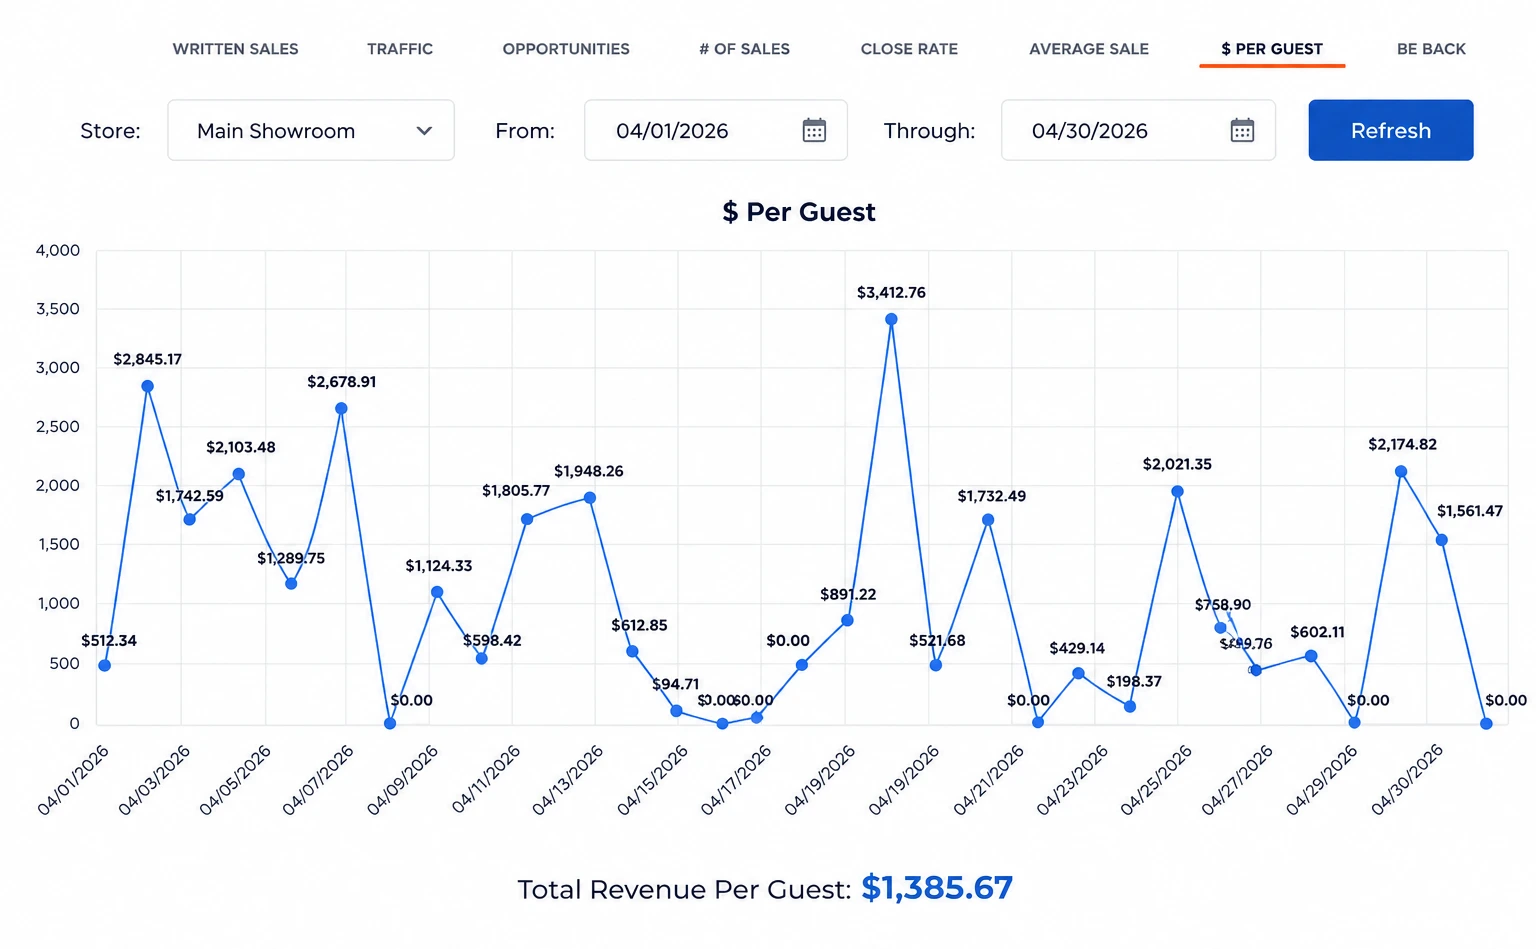Click the $521.68 data point

coord(936,665)
